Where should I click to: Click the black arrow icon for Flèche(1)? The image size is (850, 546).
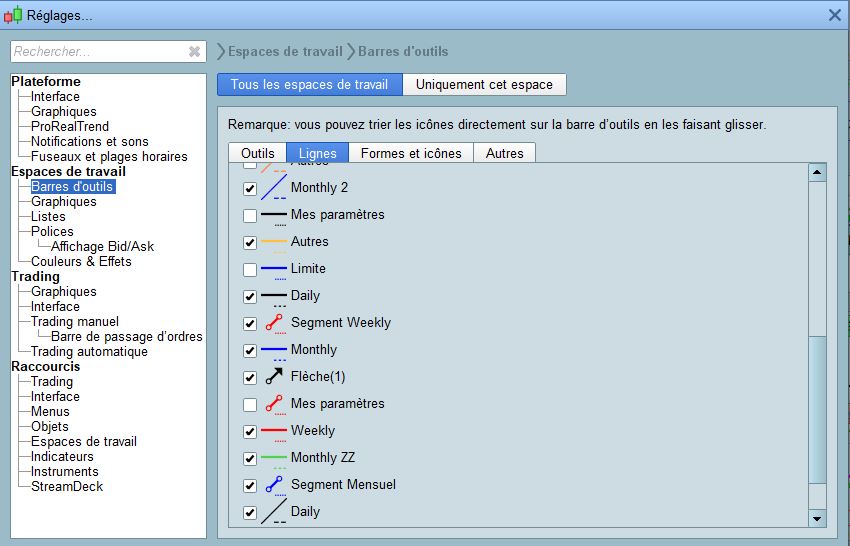pyautogui.click(x=273, y=377)
